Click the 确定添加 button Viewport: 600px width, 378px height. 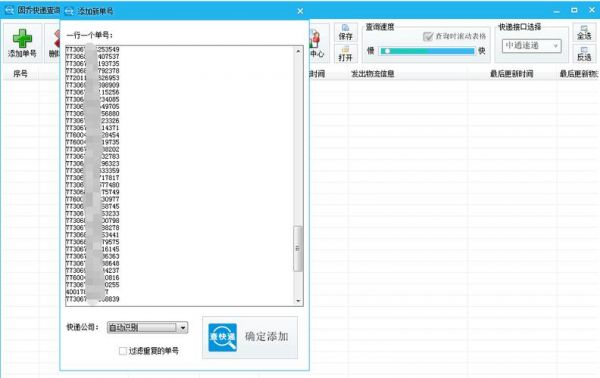250,337
